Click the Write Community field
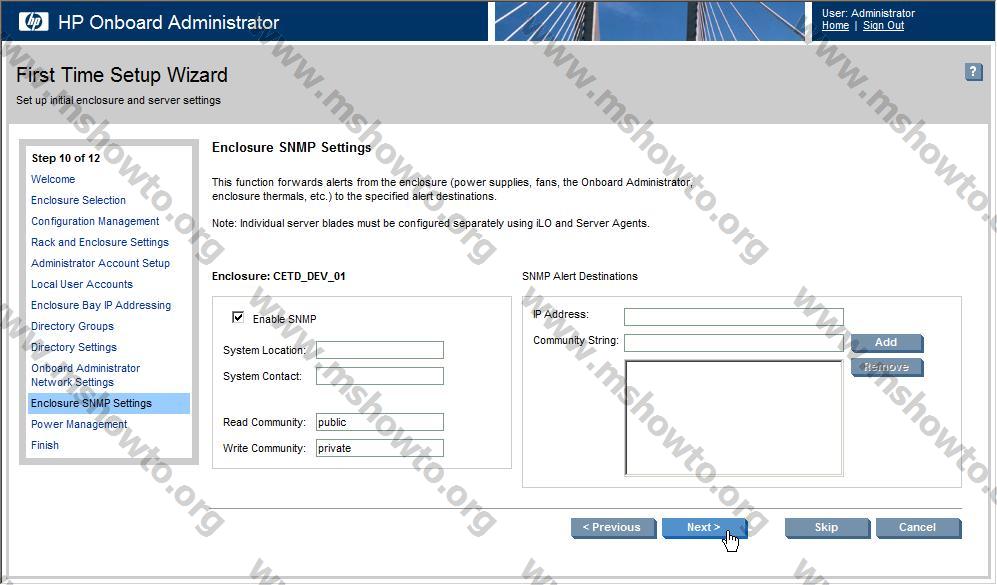The image size is (997, 585). [x=380, y=448]
